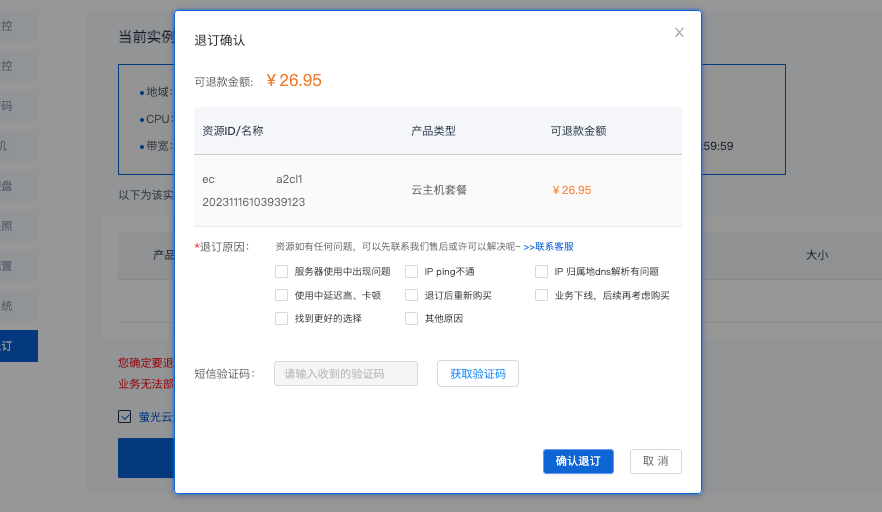Check 找到更好的选择 reason
The image size is (882, 512).
click(x=281, y=318)
